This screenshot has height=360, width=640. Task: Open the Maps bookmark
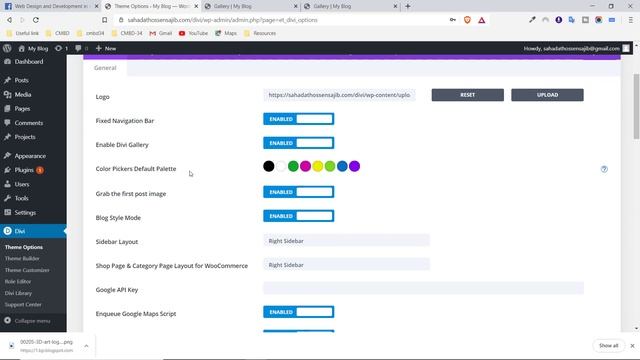click(x=226, y=33)
